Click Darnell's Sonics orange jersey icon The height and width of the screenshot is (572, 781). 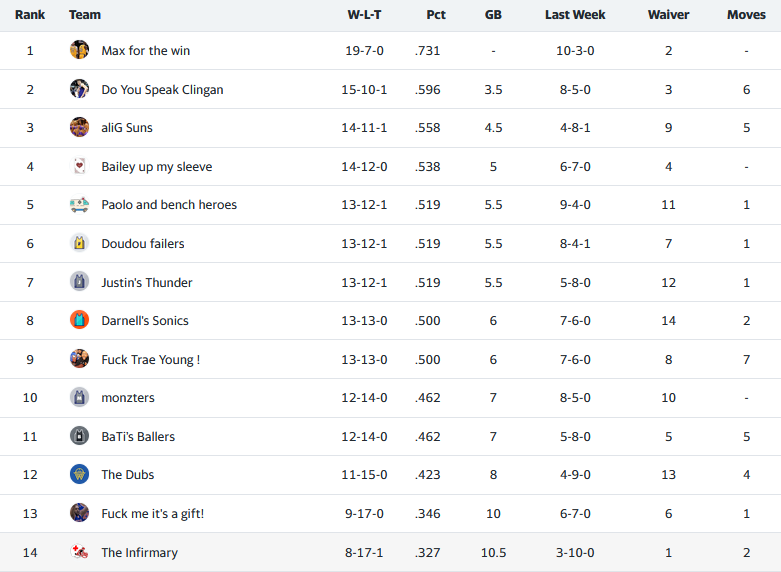80,320
